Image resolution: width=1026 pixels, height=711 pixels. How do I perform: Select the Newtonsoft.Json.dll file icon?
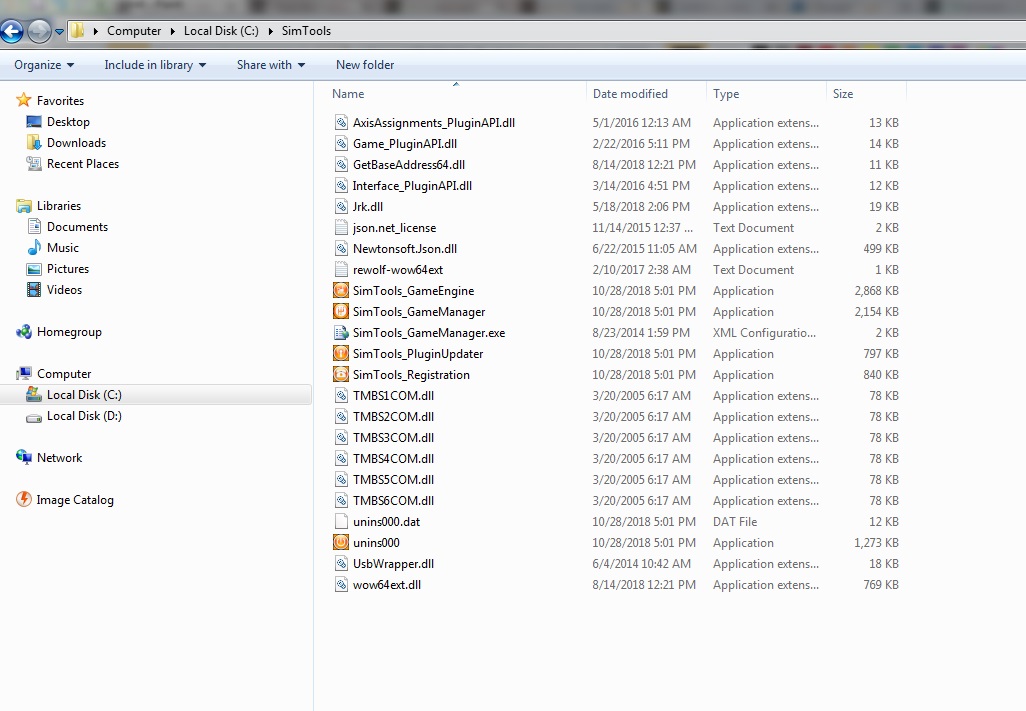[341, 248]
